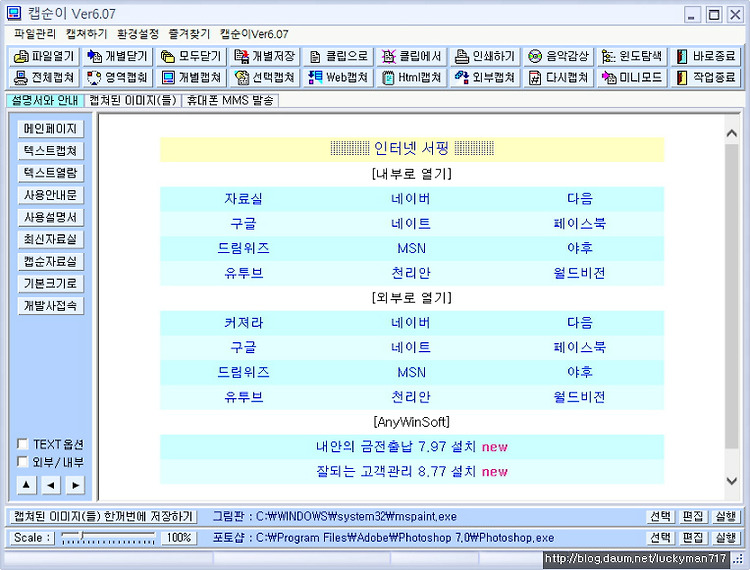Click the 영역캡쳐 region capture button
This screenshot has width=750, height=570.
(x=118, y=77)
